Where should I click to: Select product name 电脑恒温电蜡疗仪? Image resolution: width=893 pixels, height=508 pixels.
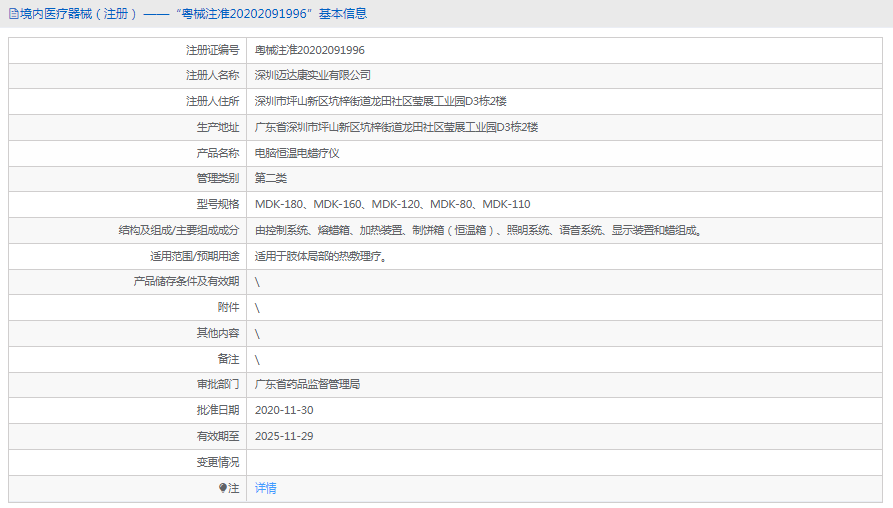pyautogui.click(x=297, y=153)
